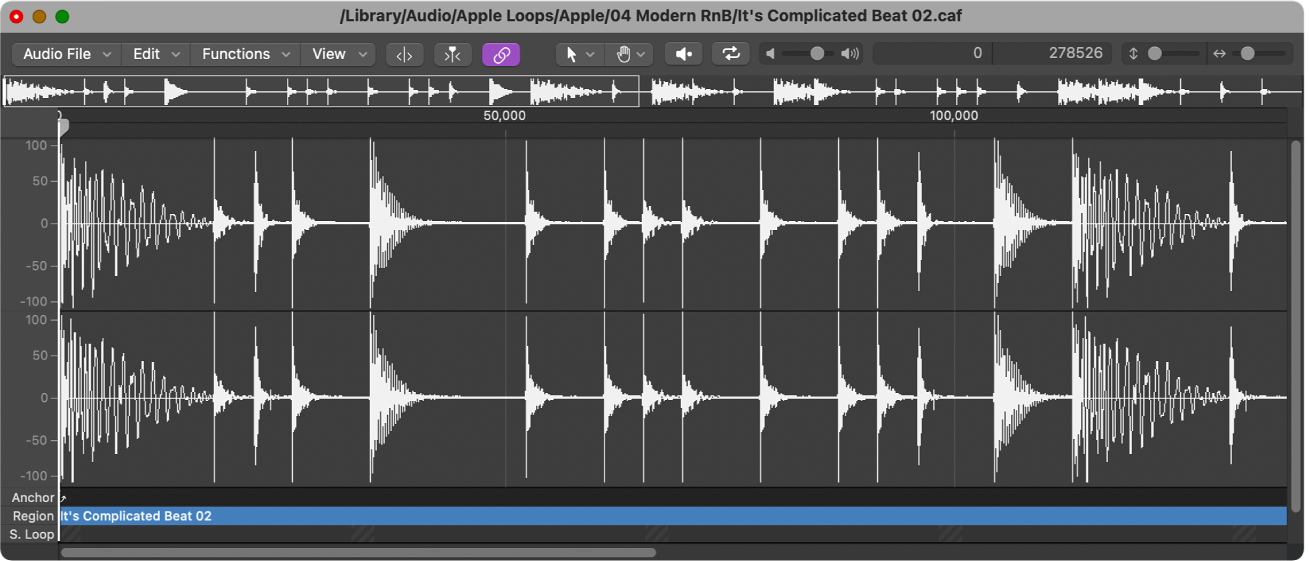Click the horizontal scrollbar thumb
1309x561 pixels.
point(358,552)
